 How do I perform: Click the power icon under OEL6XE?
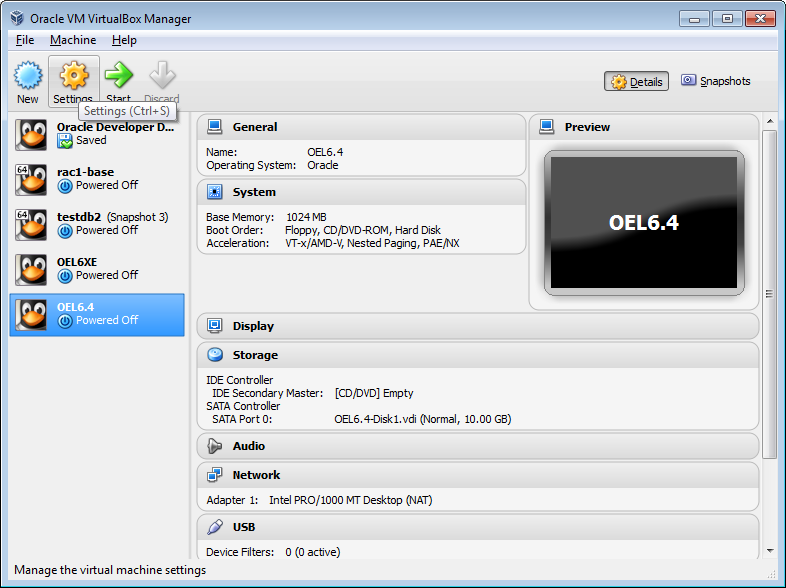[65, 276]
